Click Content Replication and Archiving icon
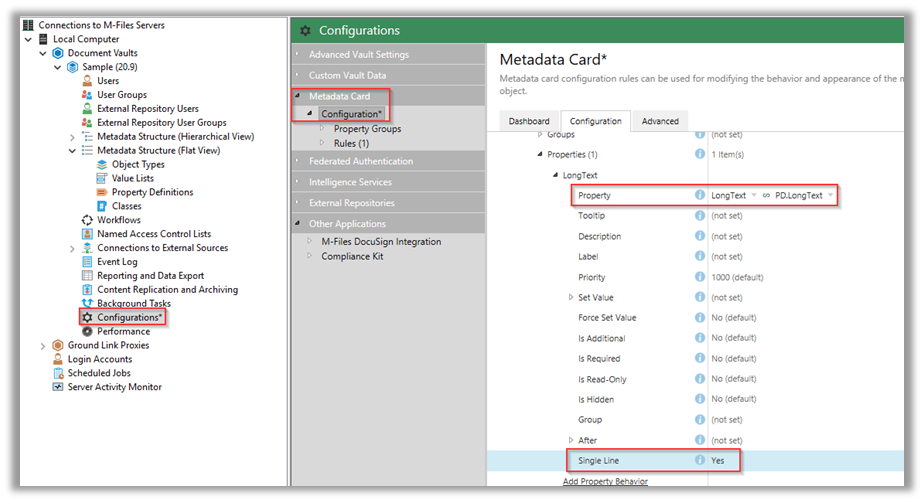The image size is (924, 502). (x=87, y=289)
